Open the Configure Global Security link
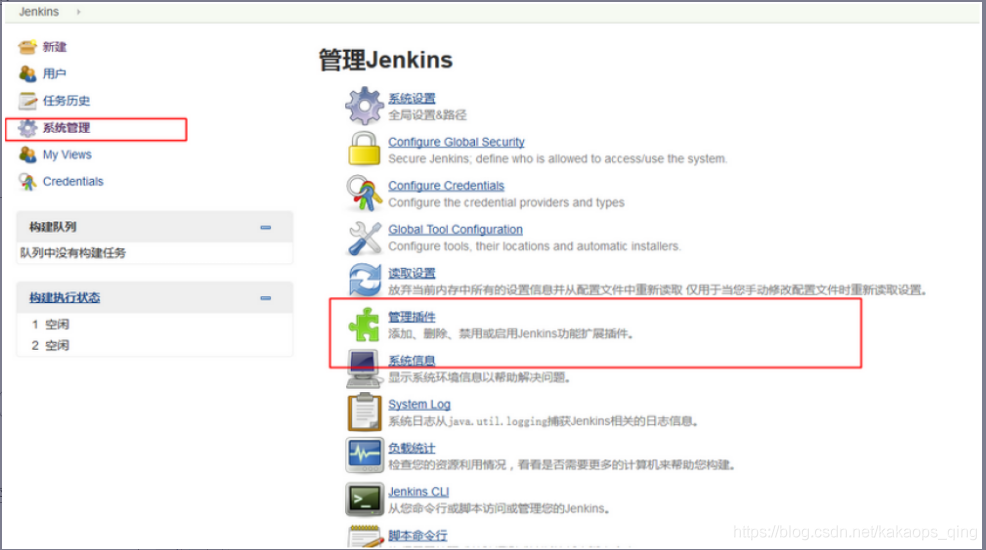This screenshot has width=986, height=550. (x=456, y=142)
